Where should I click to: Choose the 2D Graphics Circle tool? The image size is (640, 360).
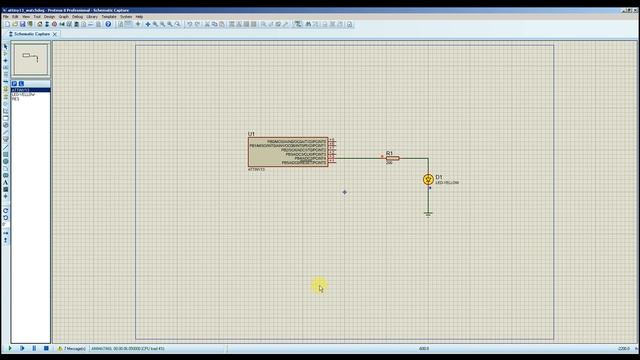(6, 161)
